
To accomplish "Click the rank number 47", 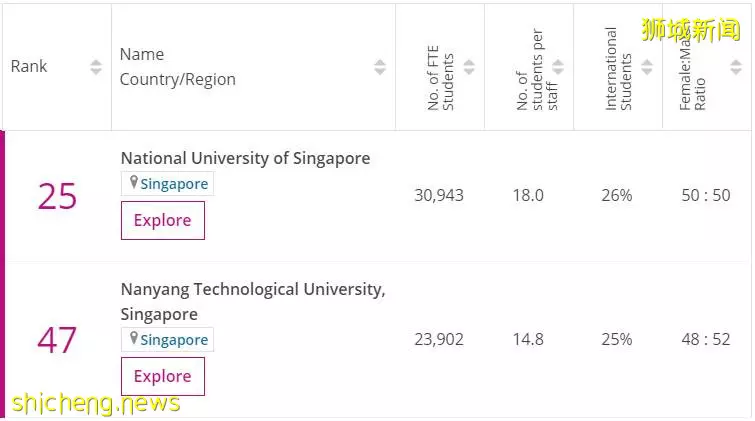I will [x=57, y=340].
